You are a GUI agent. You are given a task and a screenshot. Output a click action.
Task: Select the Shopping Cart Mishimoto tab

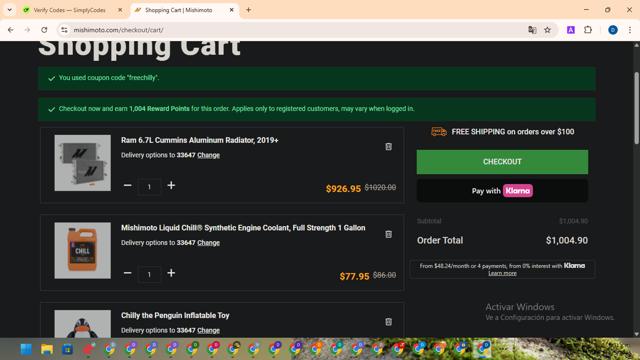pos(178,10)
